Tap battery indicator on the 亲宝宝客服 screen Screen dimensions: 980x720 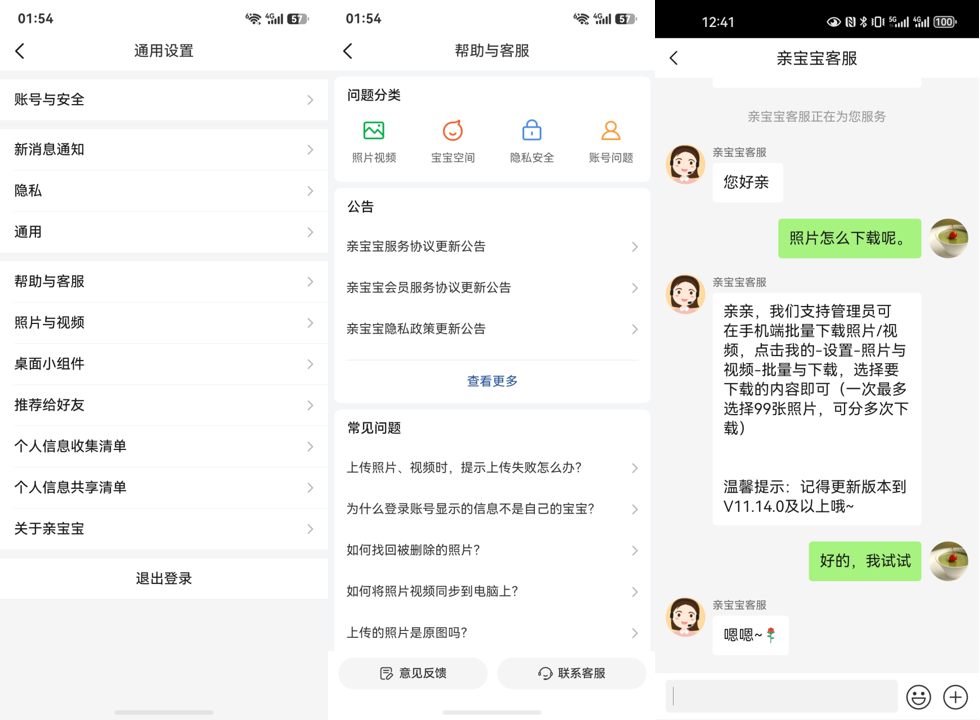point(944,22)
